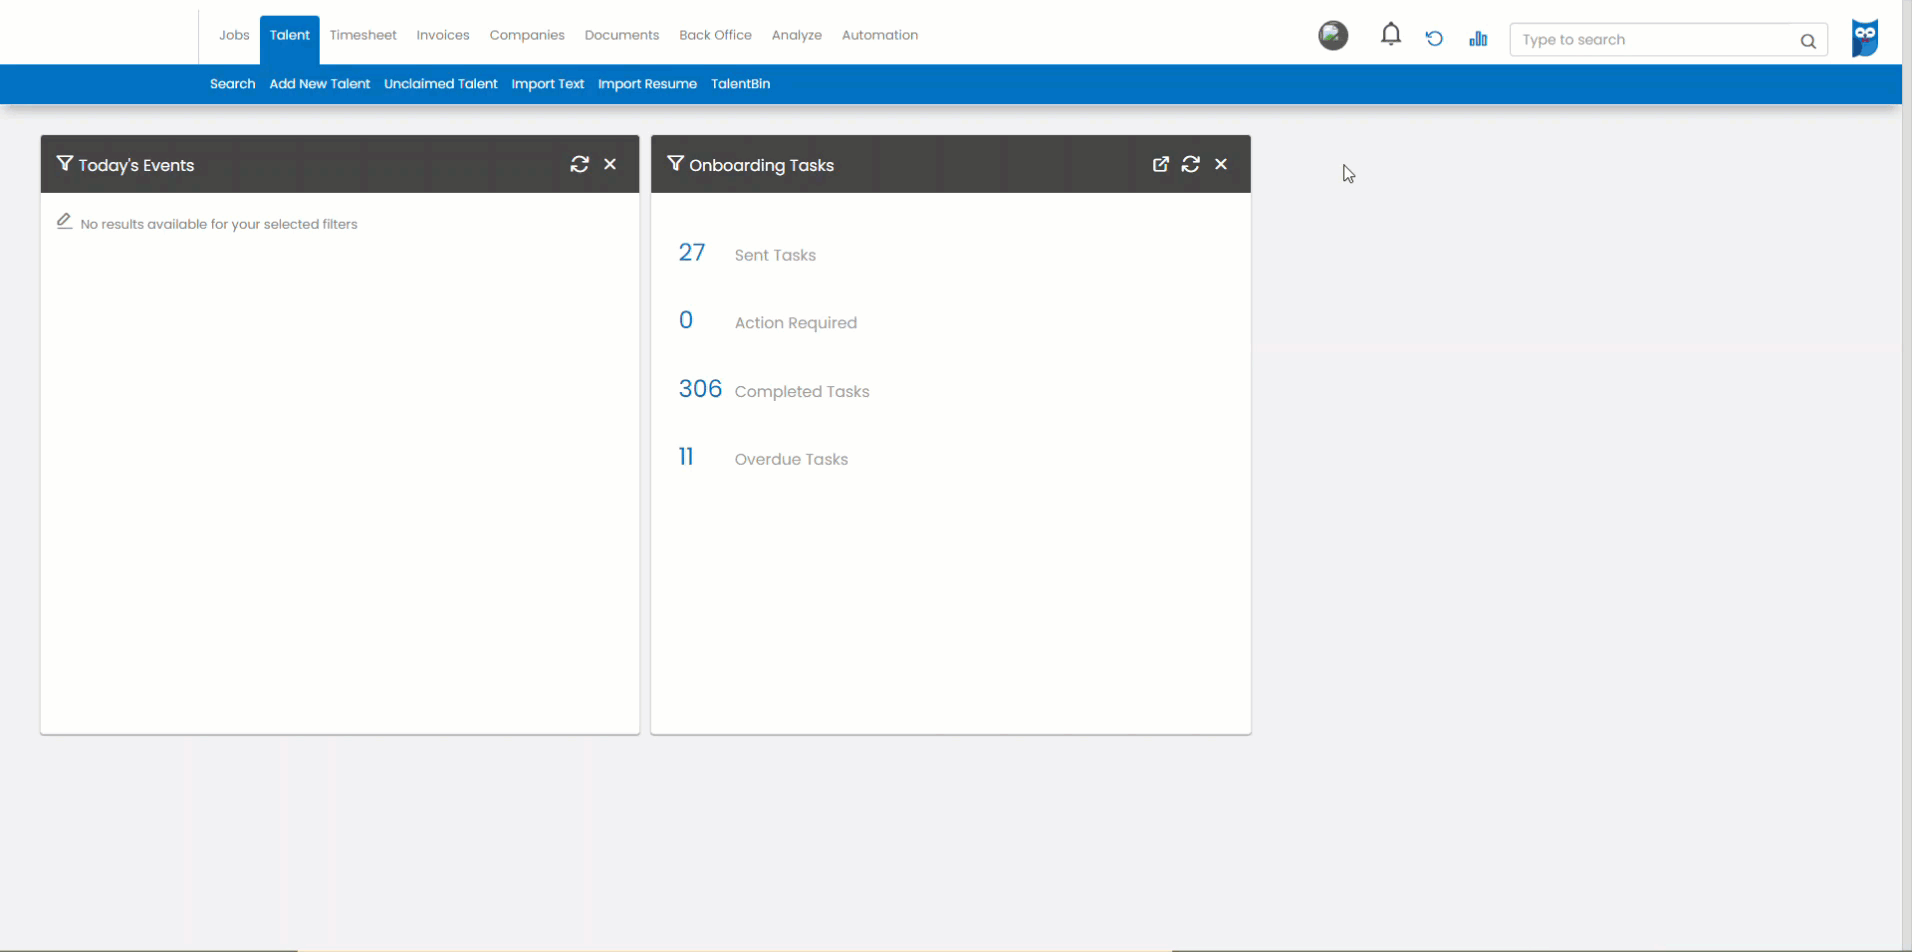Open the notifications bell
This screenshot has width=1912, height=952.
[x=1391, y=34]
